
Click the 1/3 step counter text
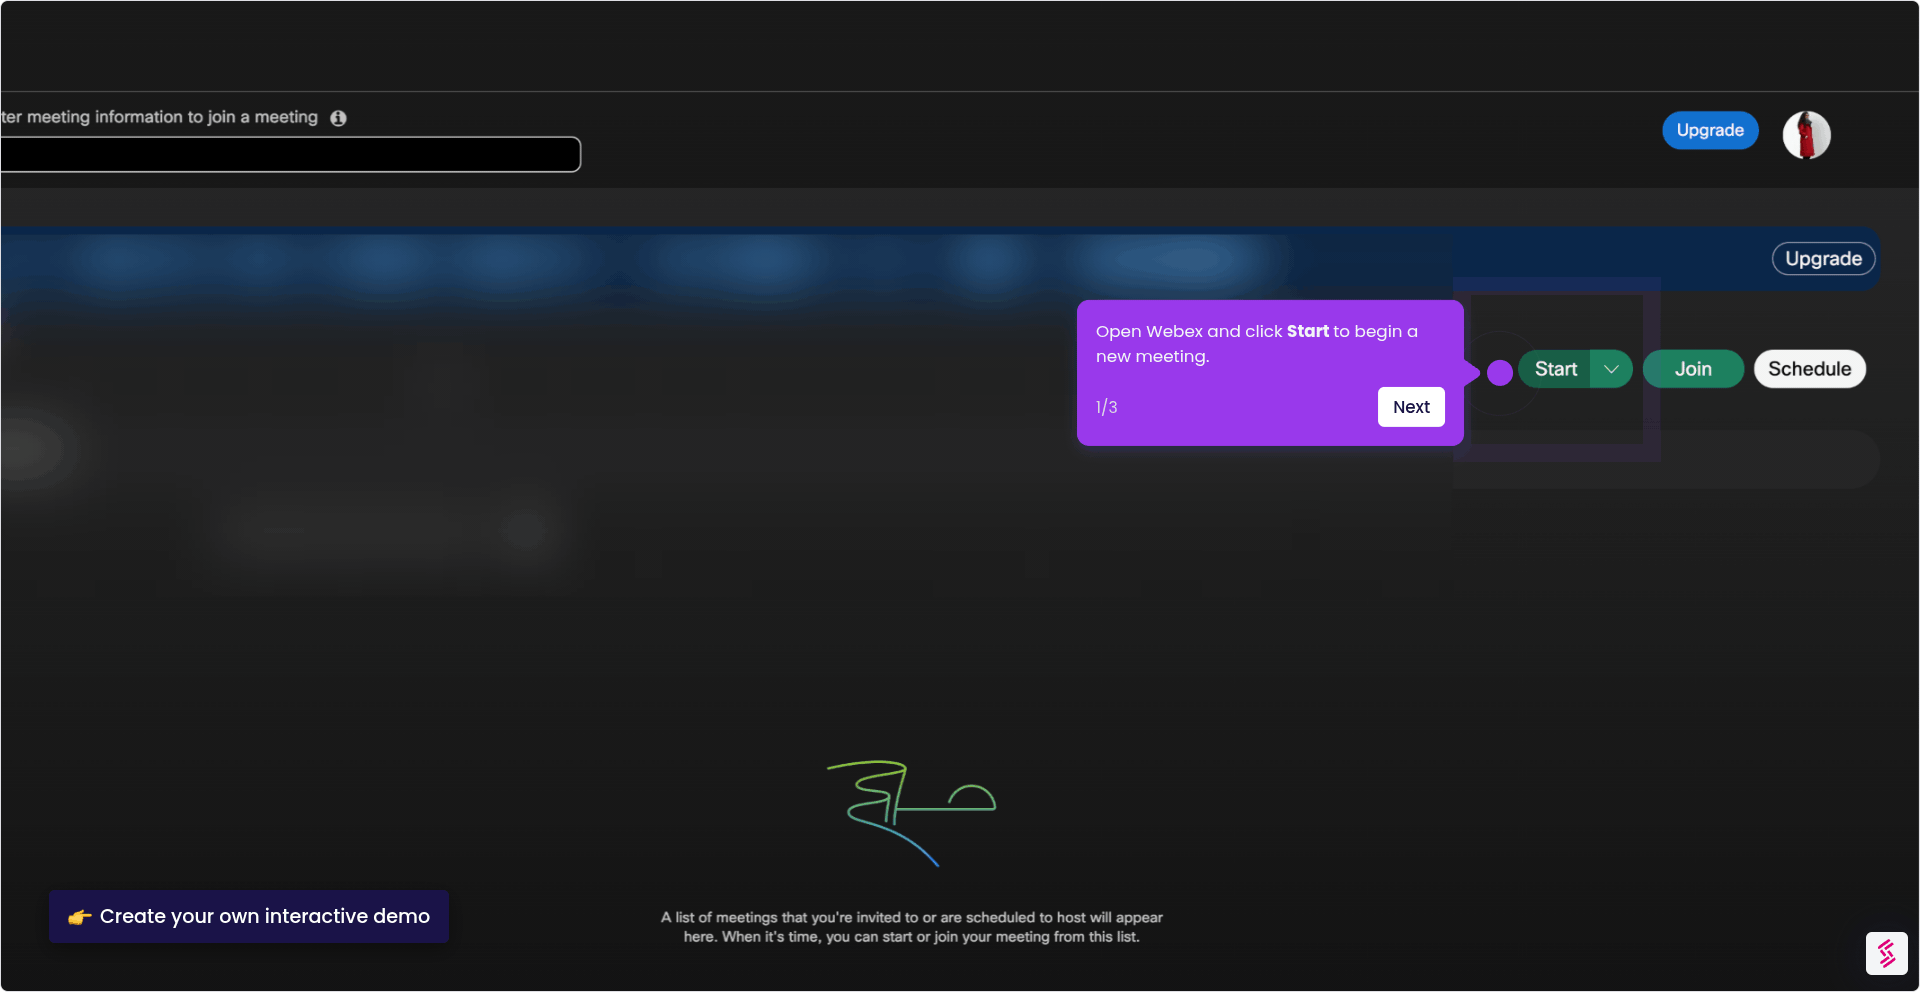[1106, 407]
